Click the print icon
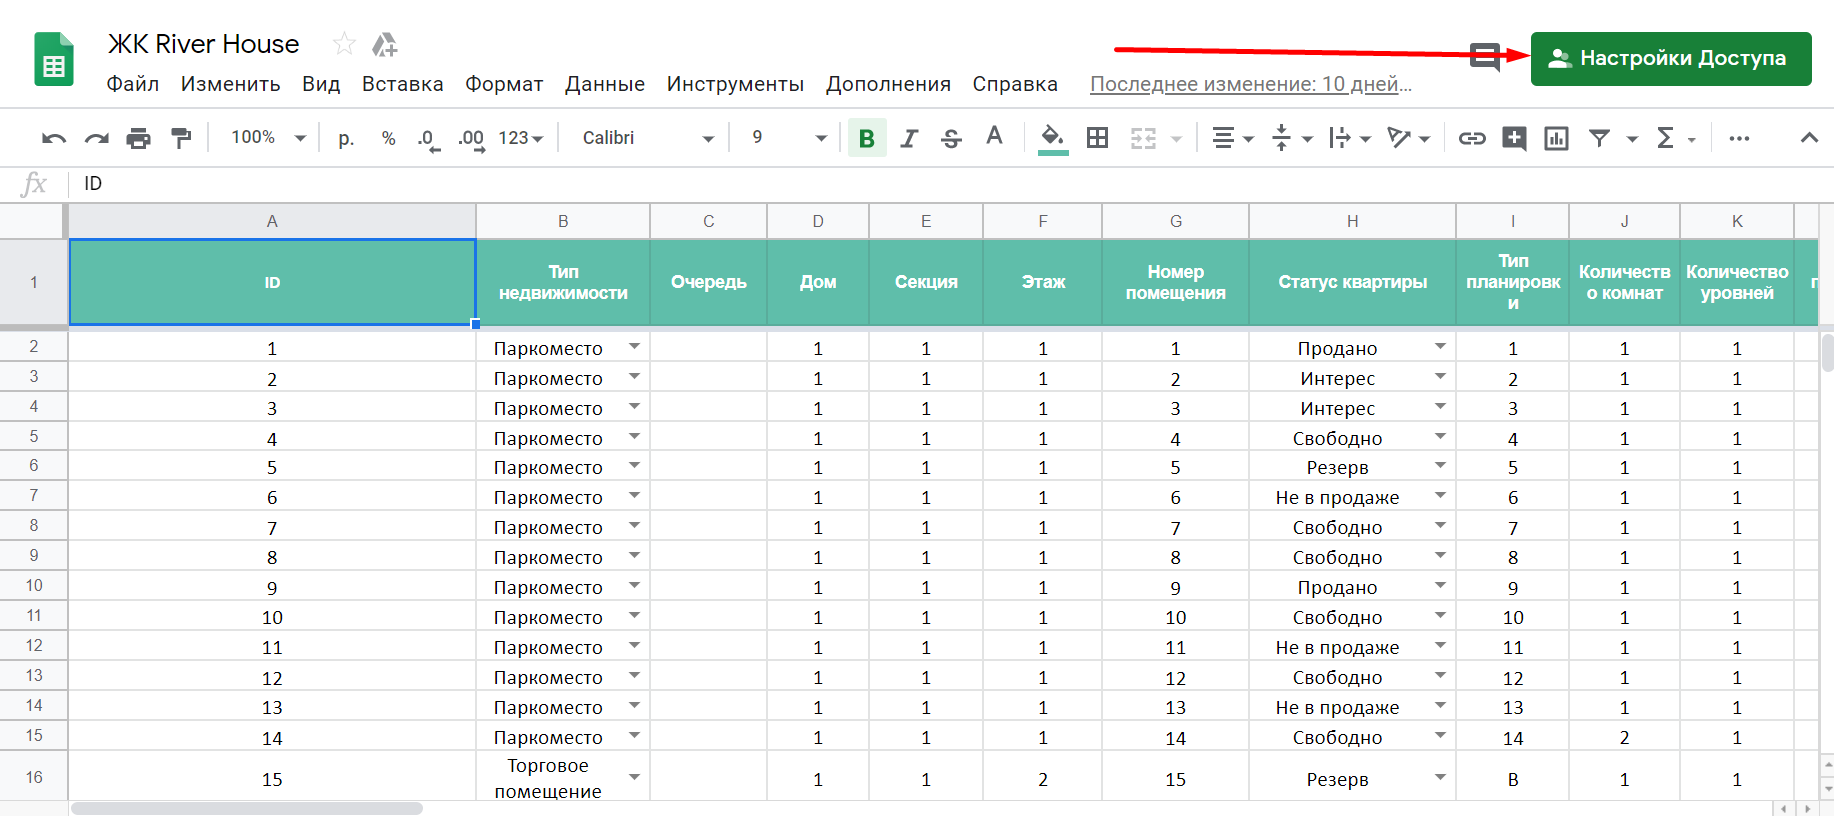The image size is (1834, 816). 138,138
